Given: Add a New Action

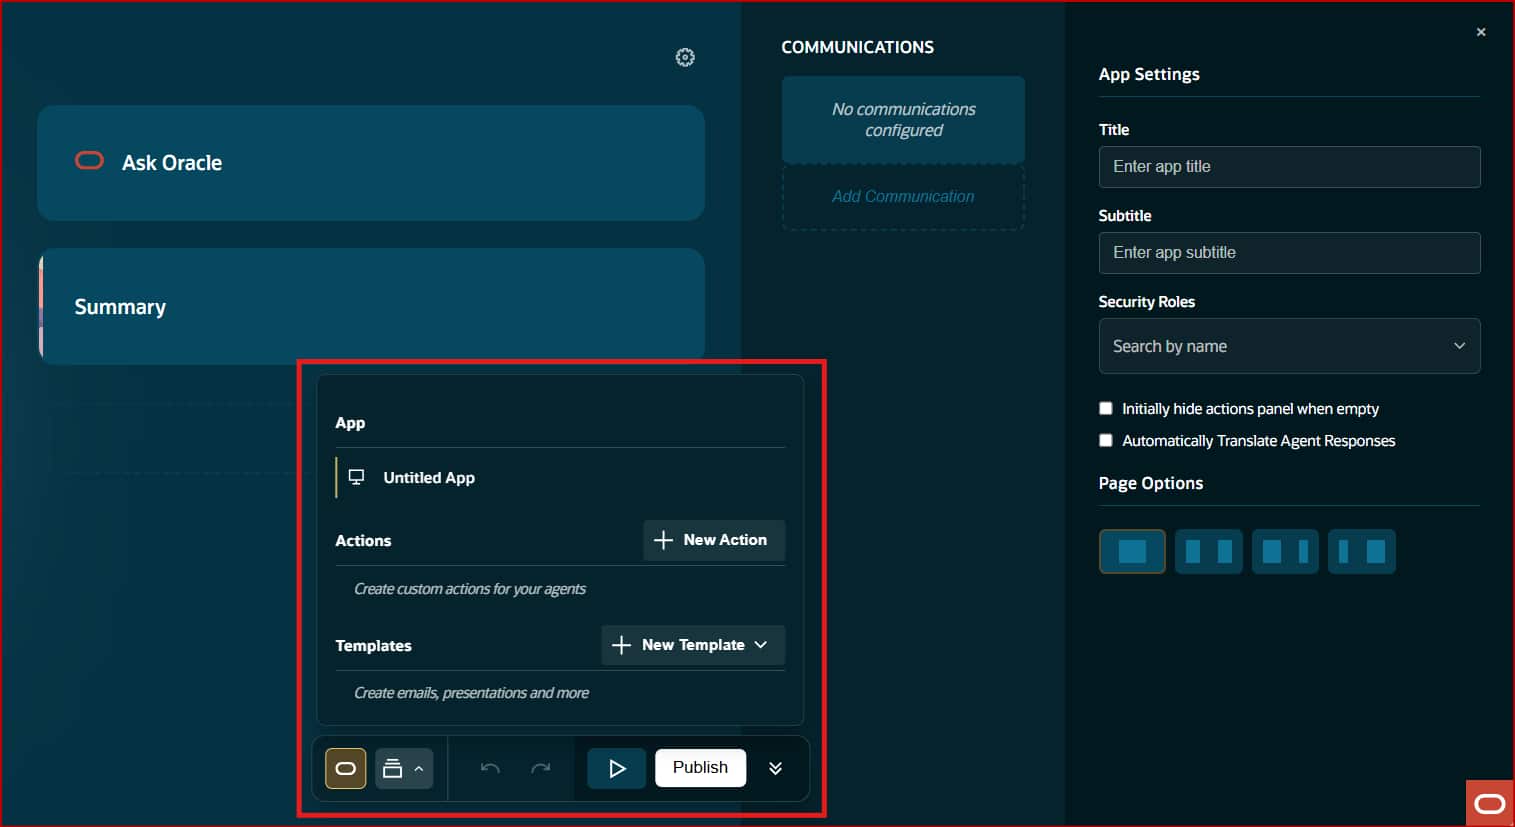Looking at the screenshot, I should click(714, 540).
